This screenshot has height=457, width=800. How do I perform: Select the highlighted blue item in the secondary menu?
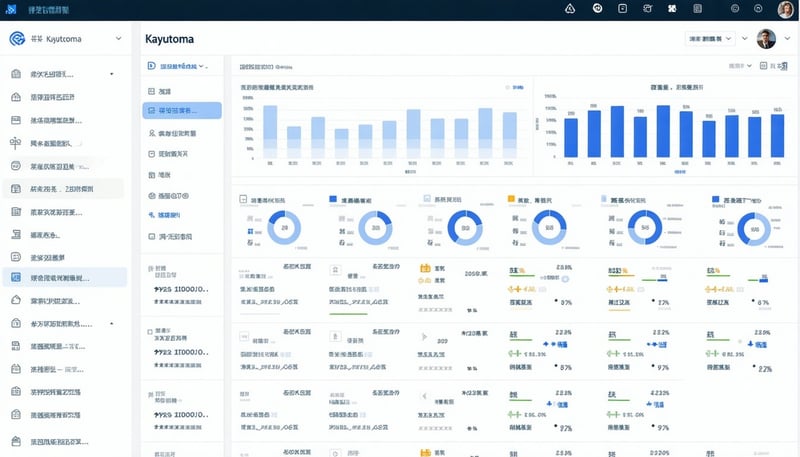182,110
